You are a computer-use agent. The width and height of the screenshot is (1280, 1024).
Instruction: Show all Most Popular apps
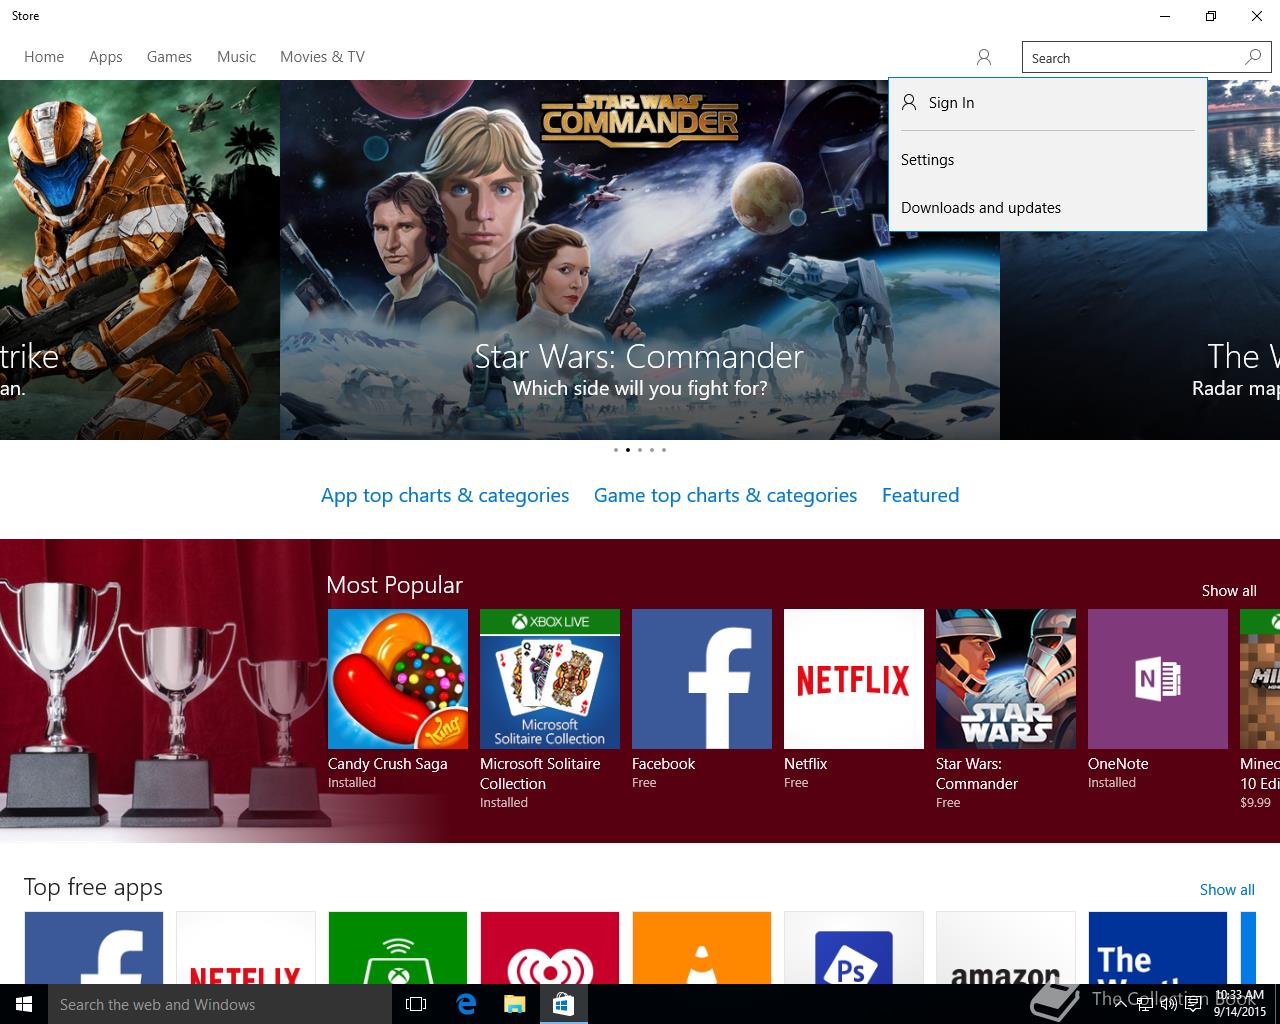tap(1229, 591)
